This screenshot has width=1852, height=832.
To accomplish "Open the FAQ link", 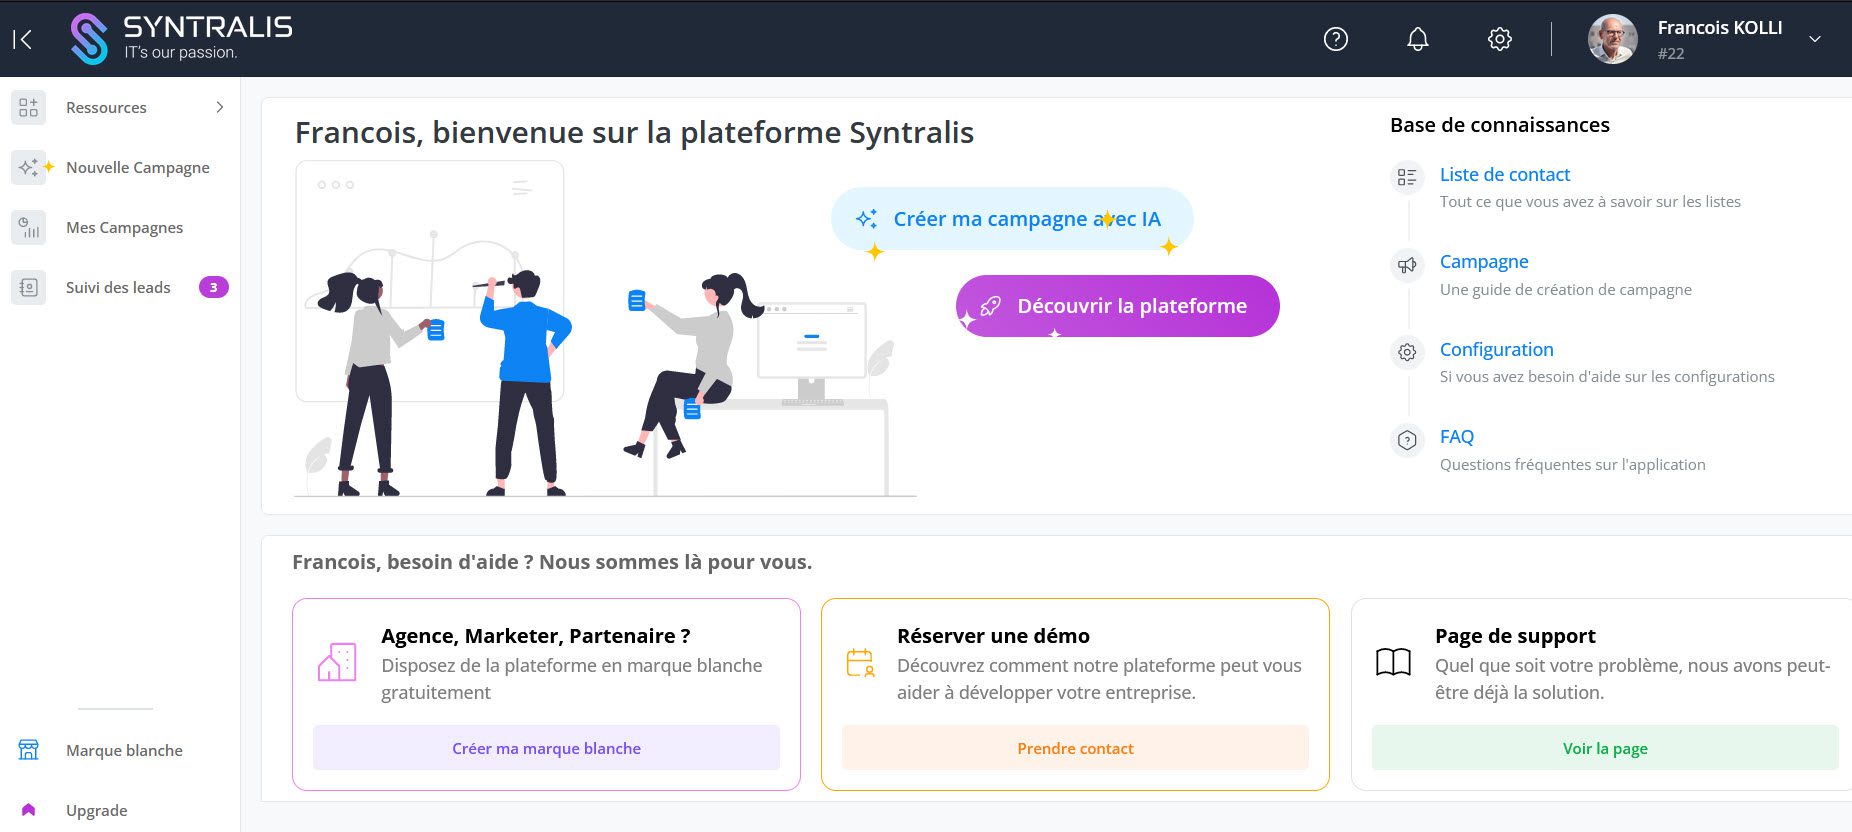I will (1457, 436).
